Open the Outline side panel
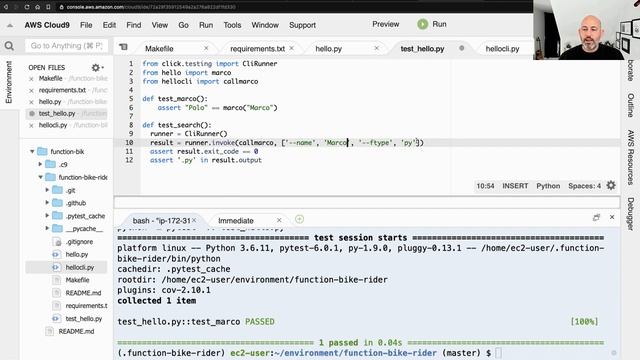 click(631, 105)
